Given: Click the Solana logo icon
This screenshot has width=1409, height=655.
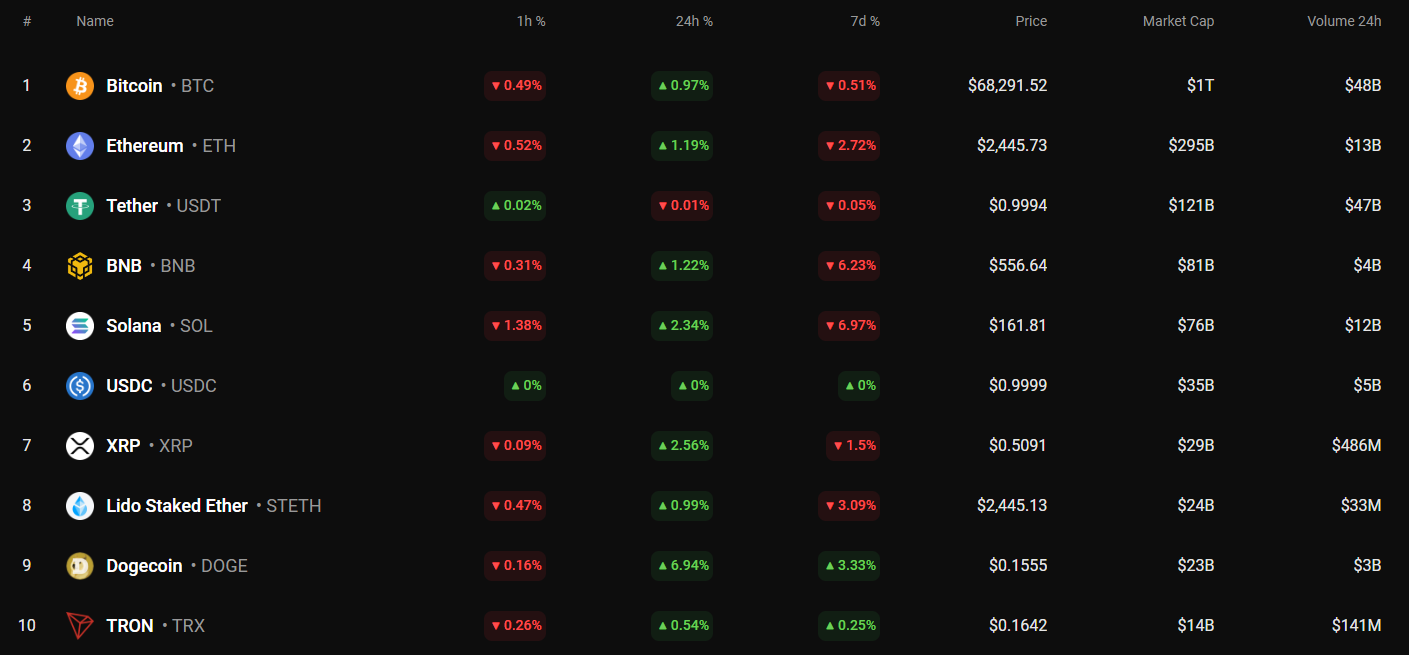Looking at the screenshot, I should point(80,326).
